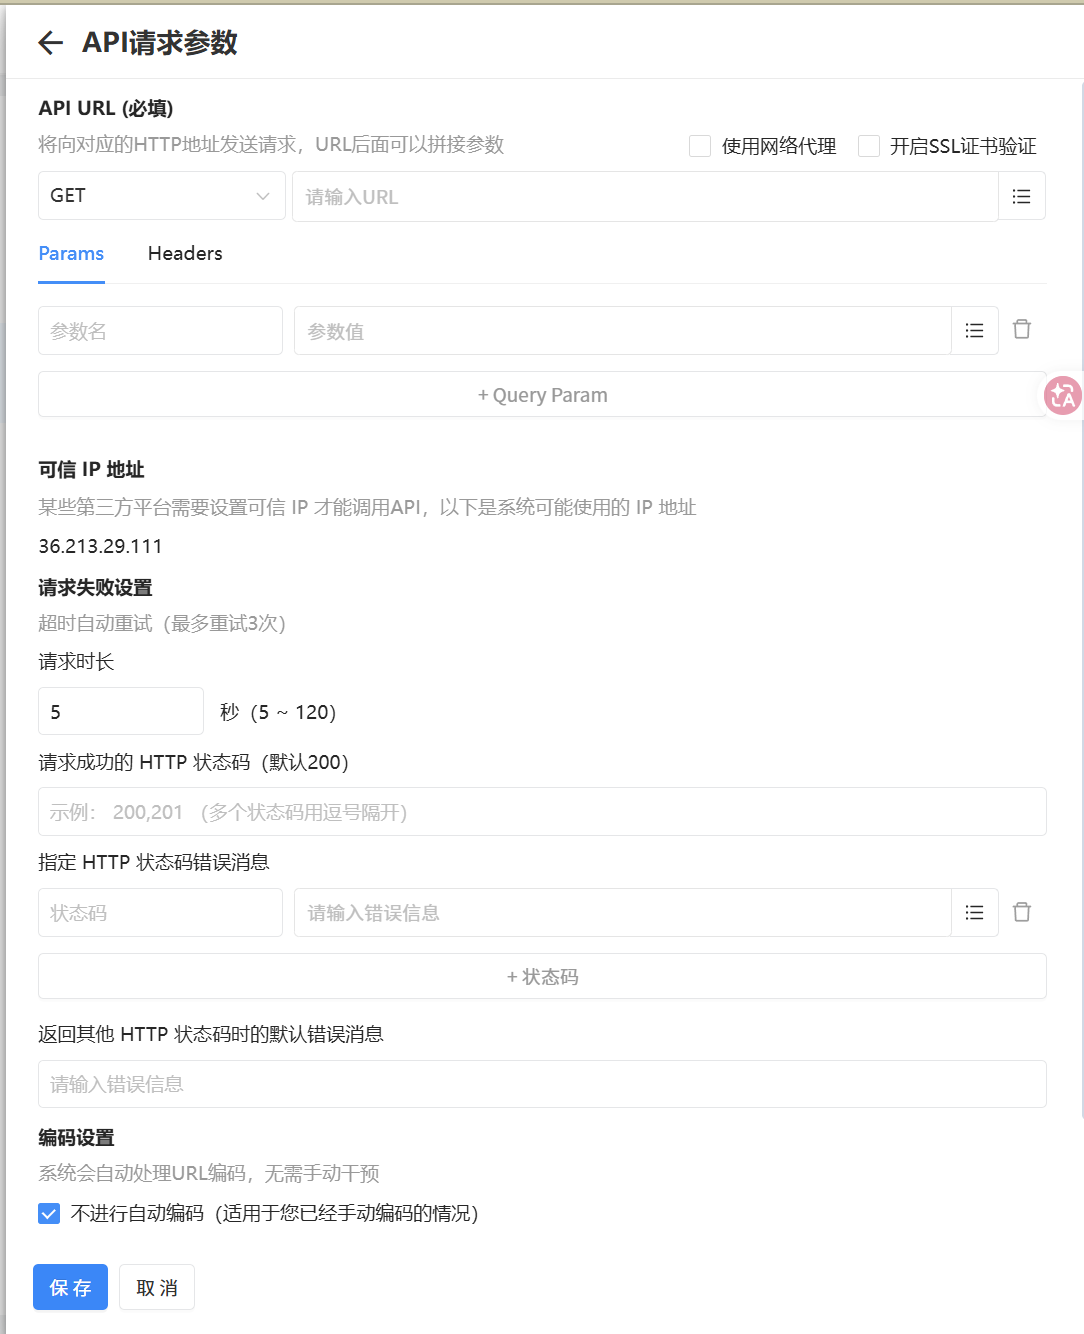Click the 请求时长 field showing 5
The height and width of the screenshot is (1334, 1084).
(x=120, y=711)
